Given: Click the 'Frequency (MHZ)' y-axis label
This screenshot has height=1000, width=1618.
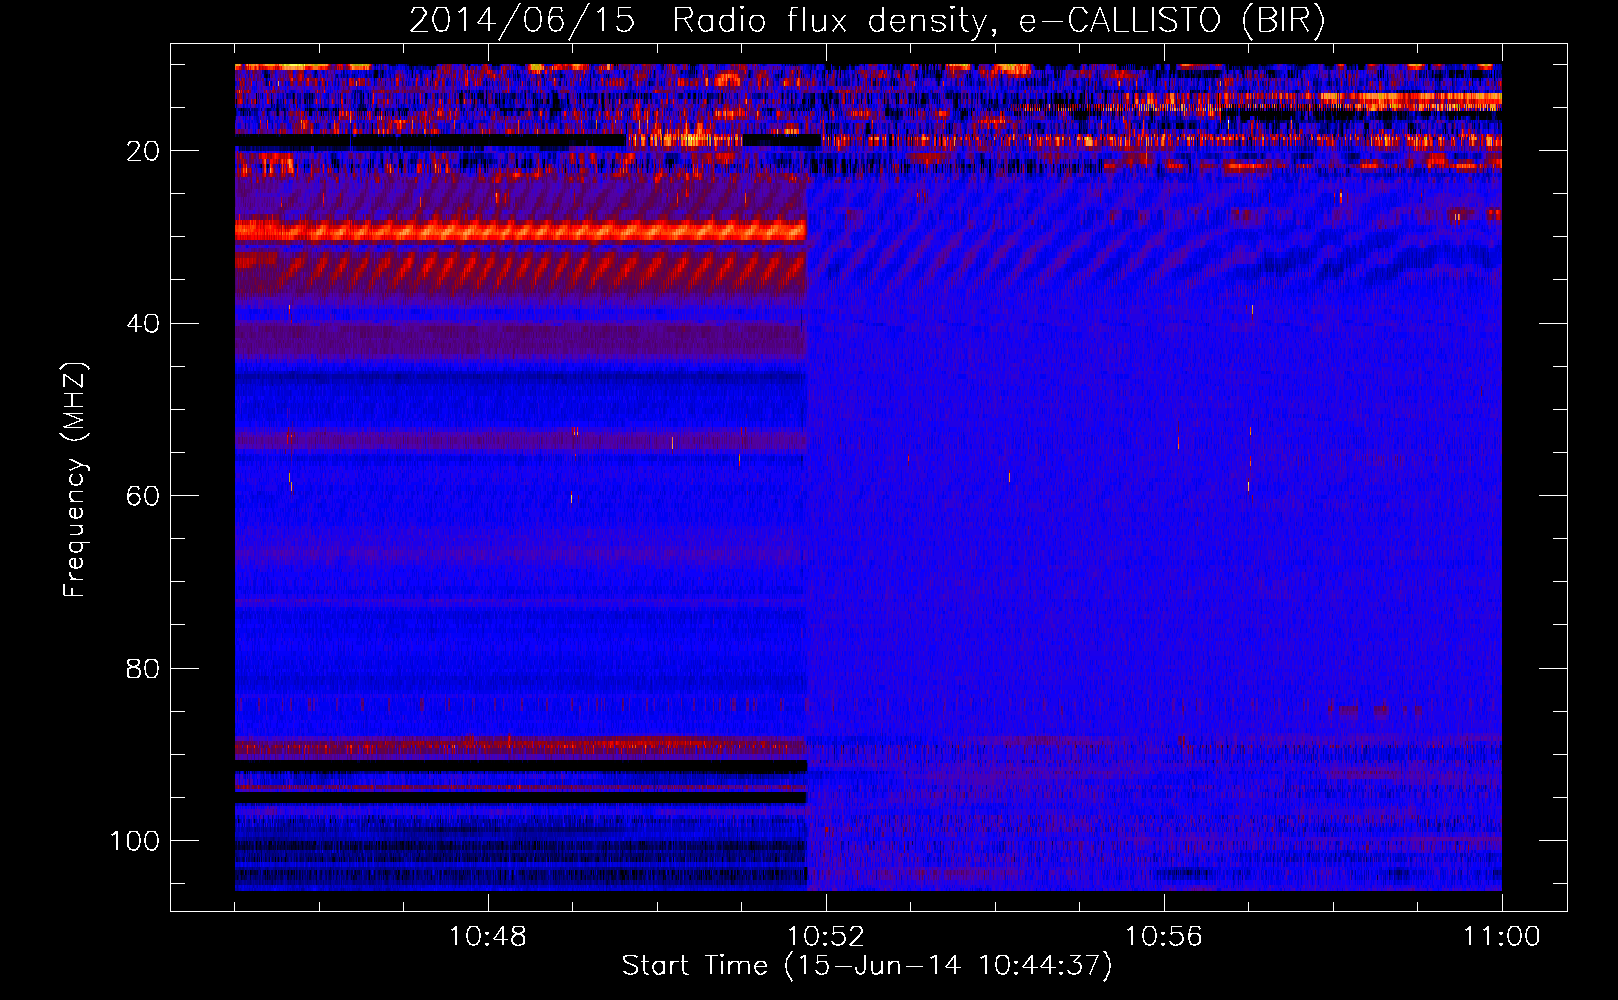Looking at the screenshot, I should (x=75, y=480).
